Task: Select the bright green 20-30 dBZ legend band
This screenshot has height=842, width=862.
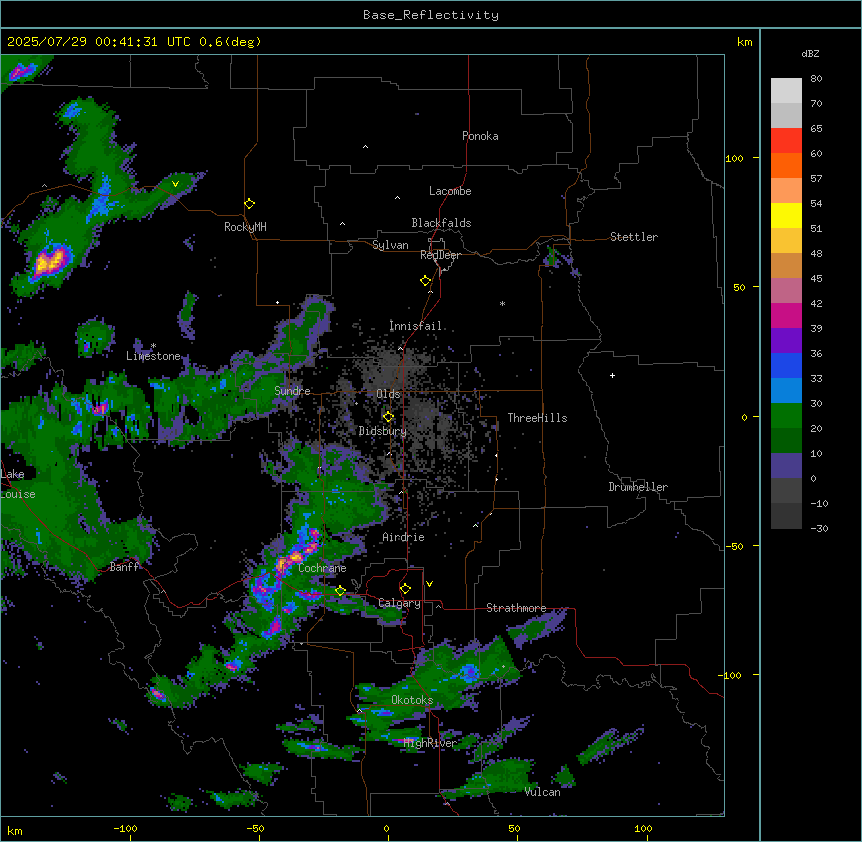Action: click(x=786, y=416)
